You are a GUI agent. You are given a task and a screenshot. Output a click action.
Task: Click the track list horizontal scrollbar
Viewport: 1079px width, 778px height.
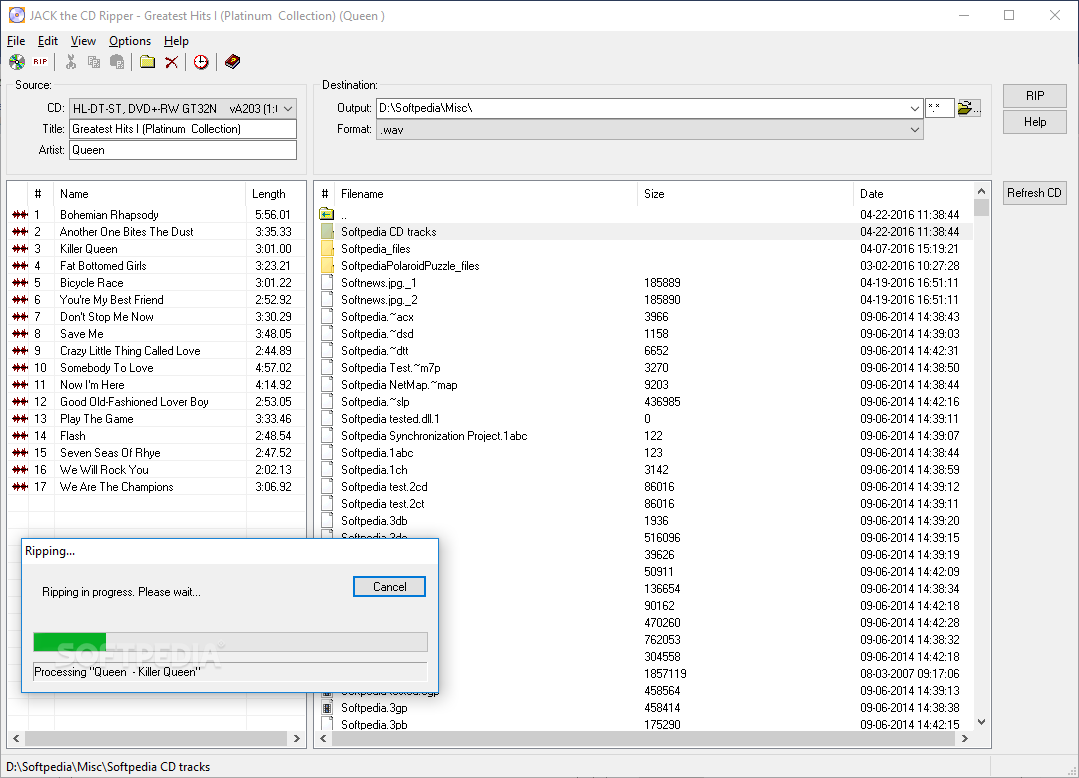[x=156, y=738]
